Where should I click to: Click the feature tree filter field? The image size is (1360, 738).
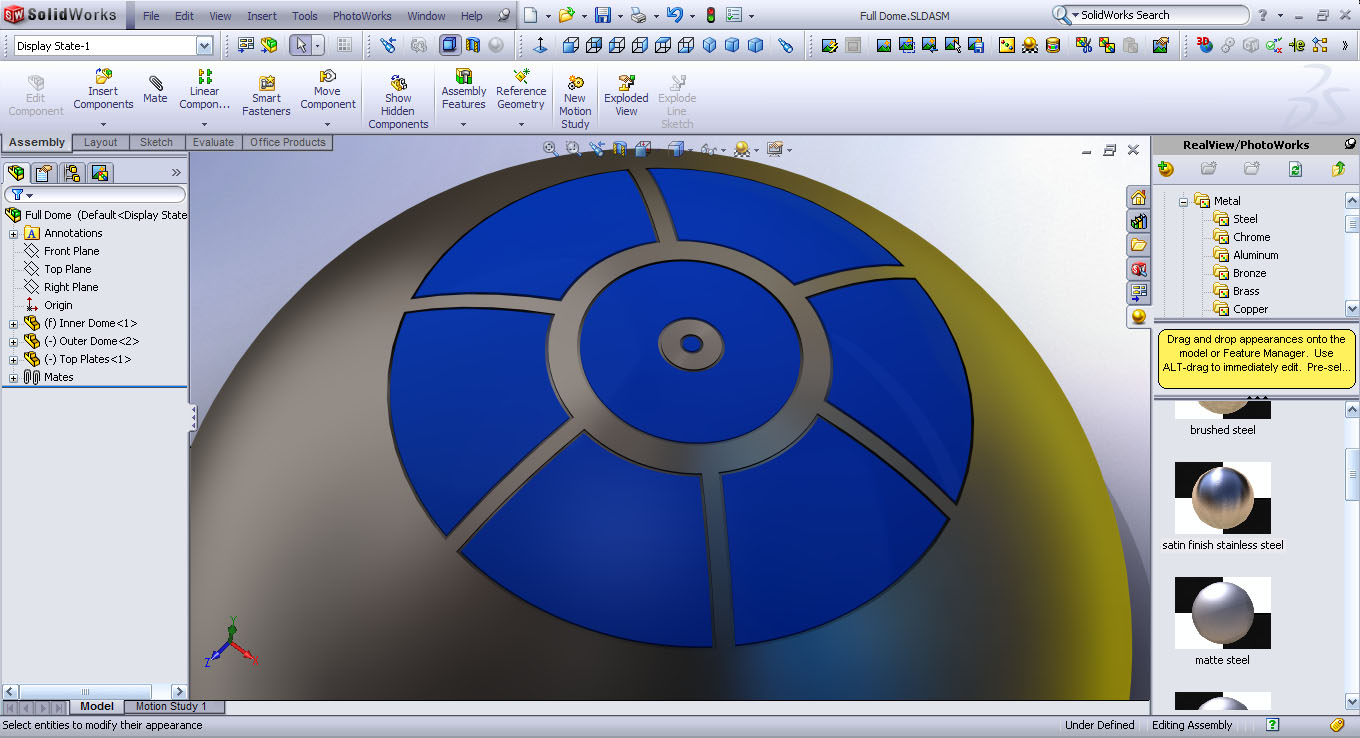tap(95, 194)
